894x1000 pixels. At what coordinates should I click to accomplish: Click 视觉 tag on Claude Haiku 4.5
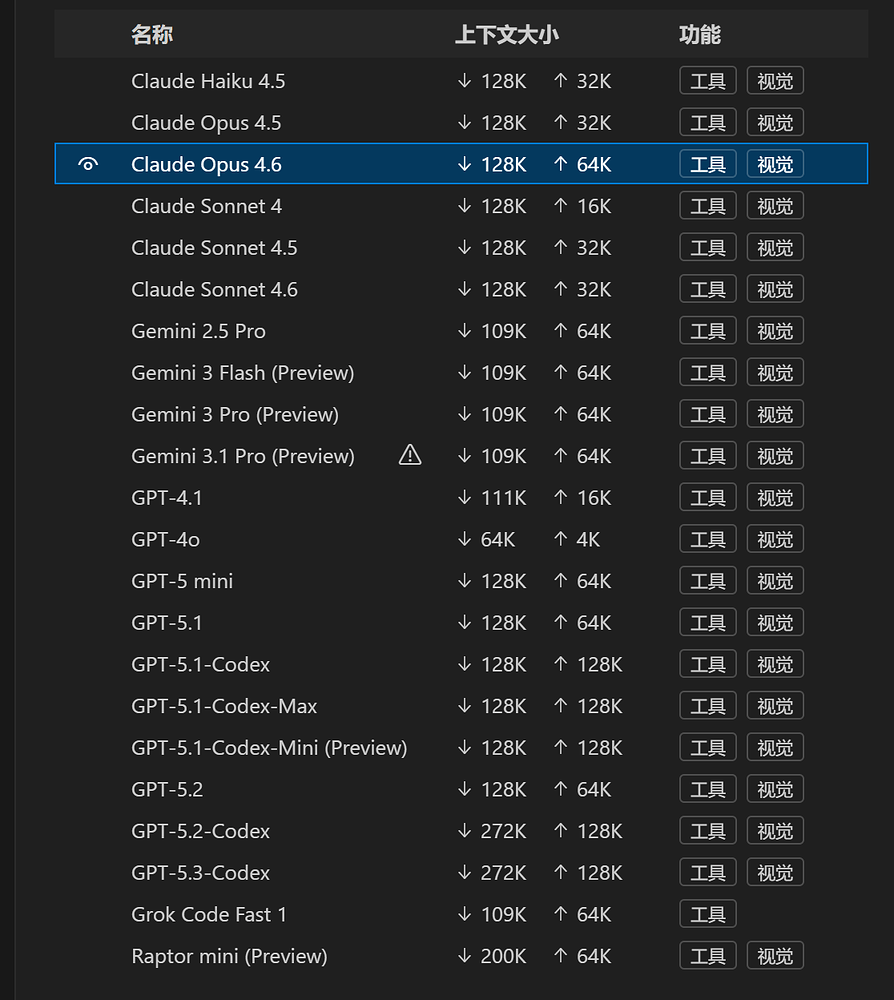click(775, 81)
